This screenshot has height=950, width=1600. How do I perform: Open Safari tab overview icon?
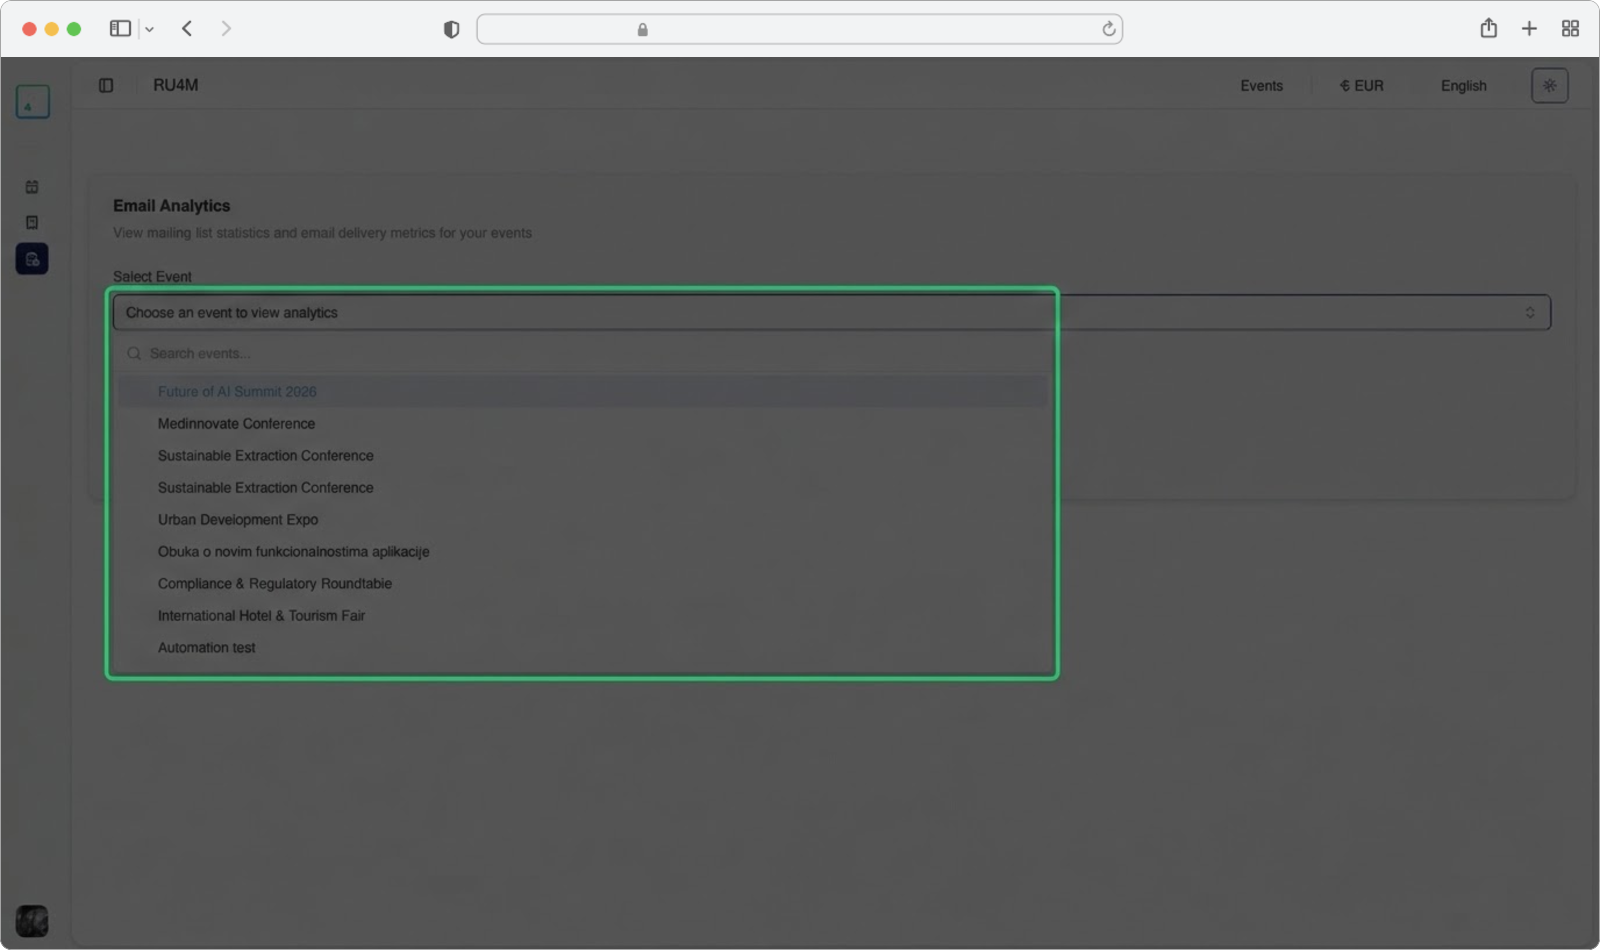tap(1570, 29)
